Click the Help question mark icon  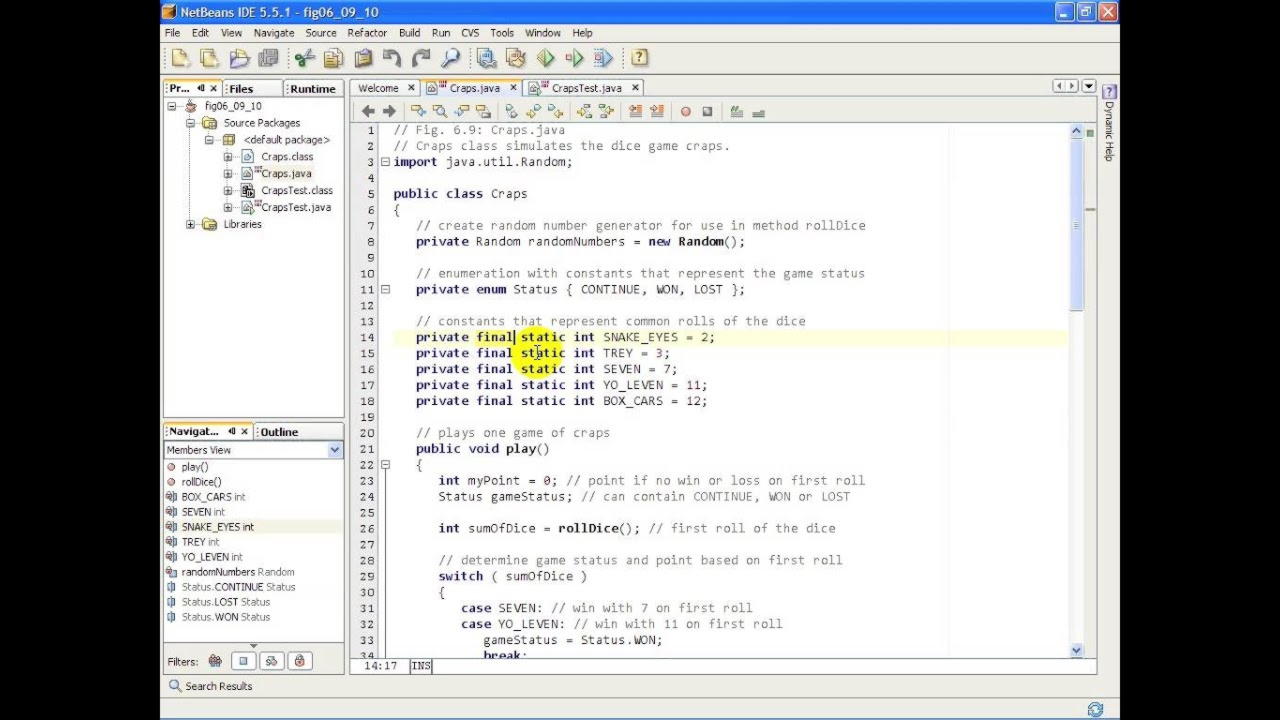pos(640,58)
